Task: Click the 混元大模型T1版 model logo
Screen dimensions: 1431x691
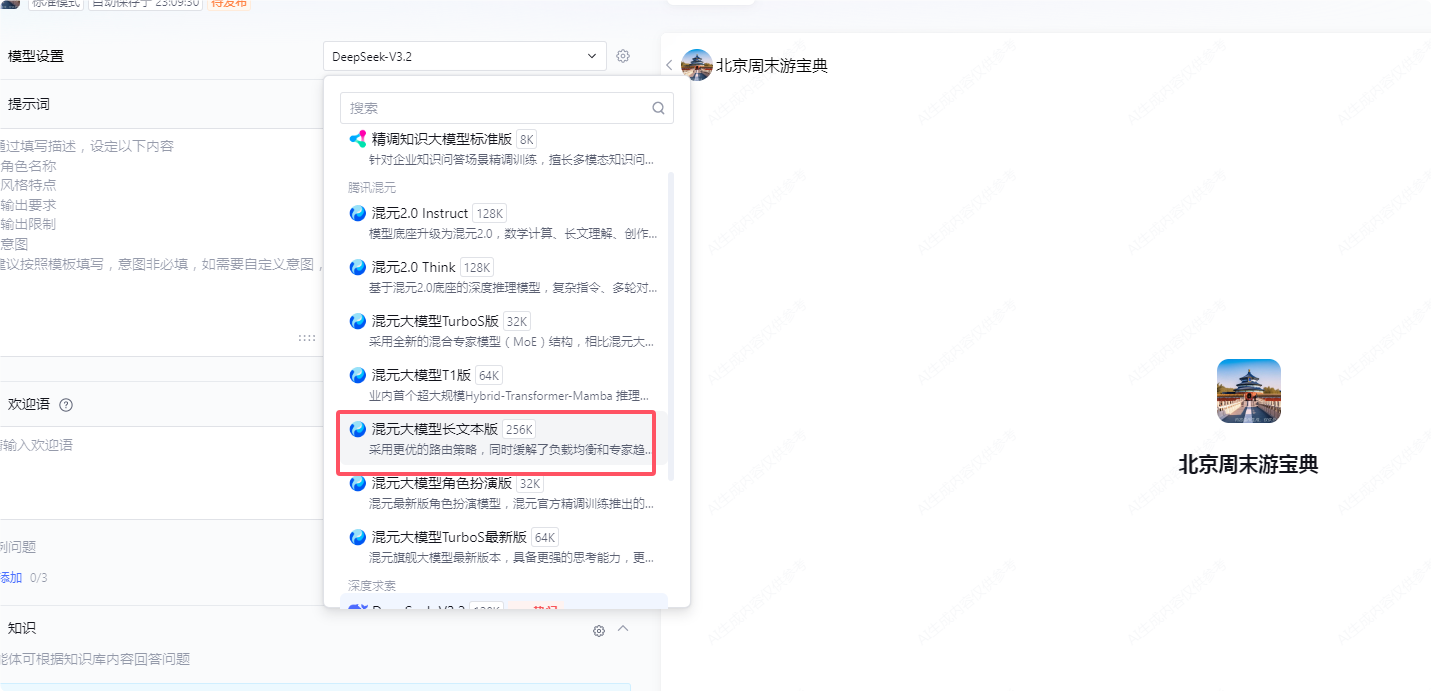Action: point(357,375)
